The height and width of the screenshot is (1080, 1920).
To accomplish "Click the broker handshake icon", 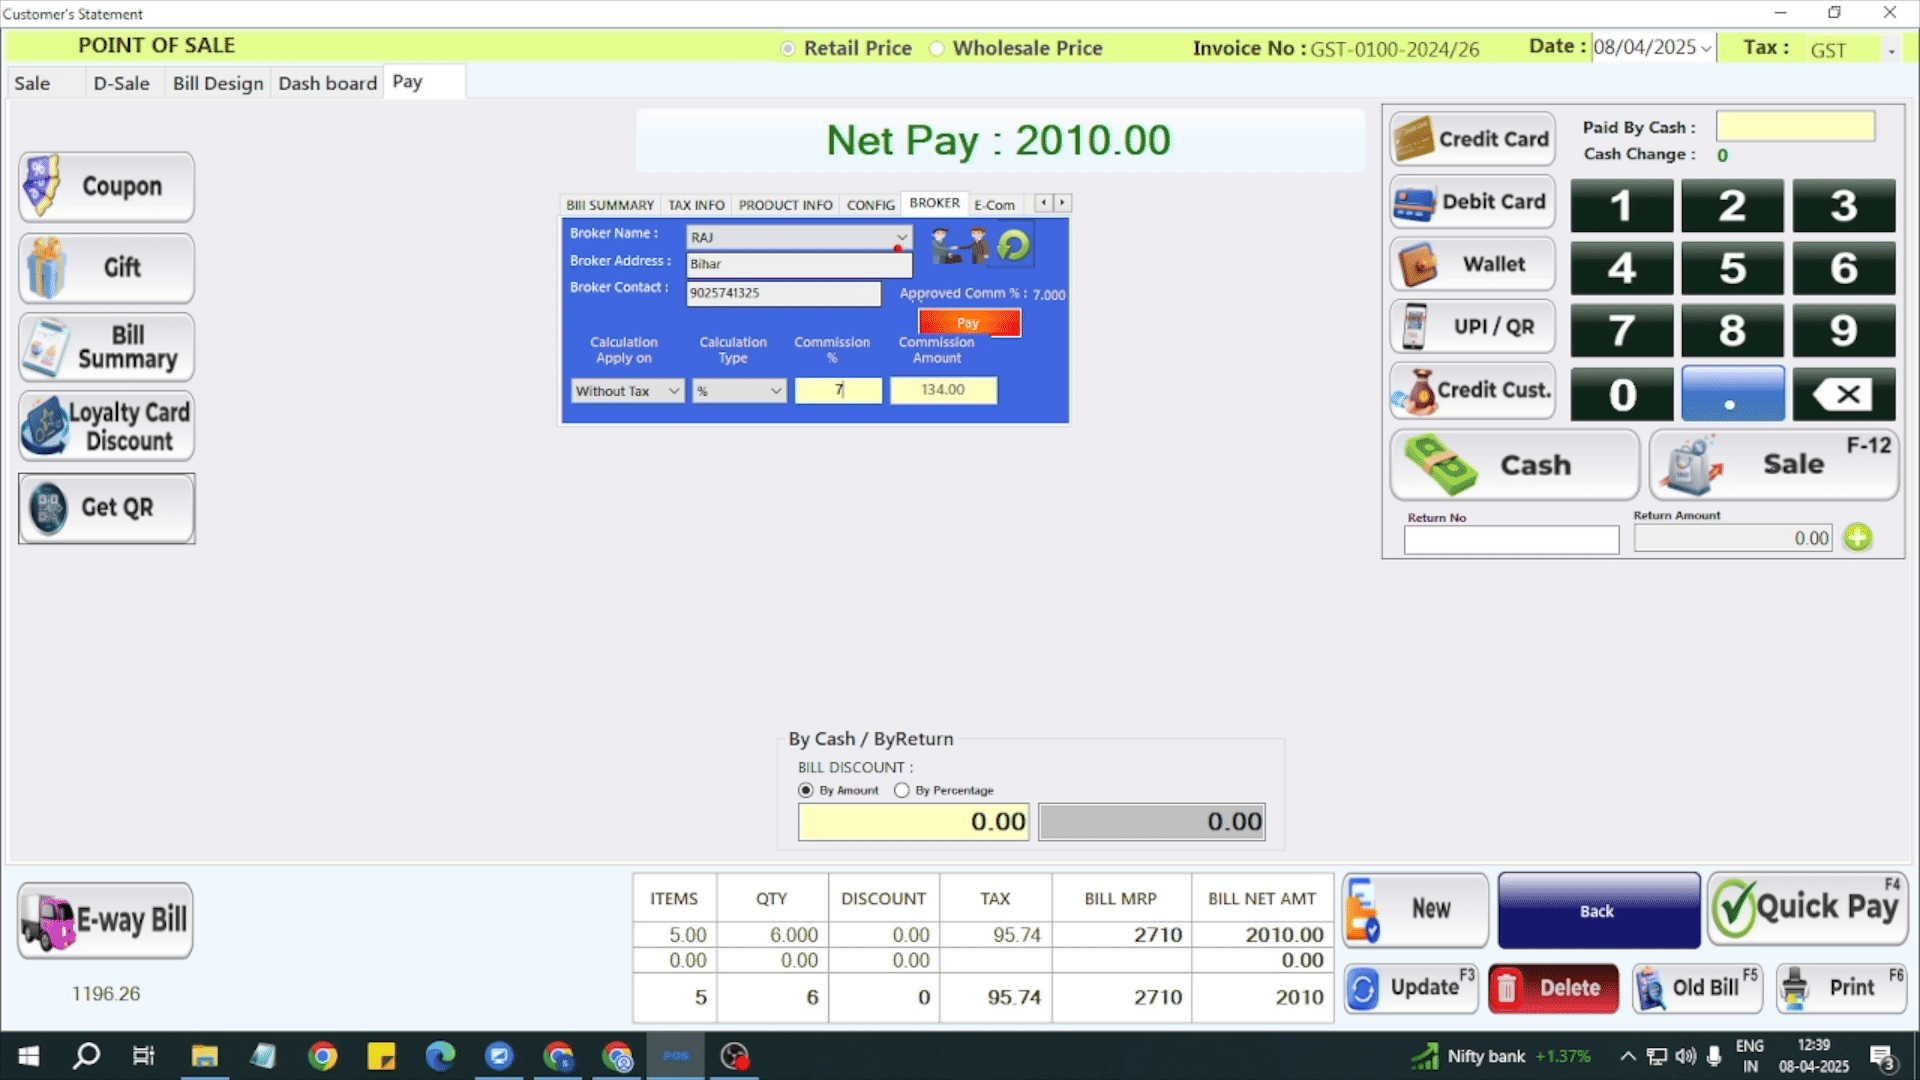I will point(959,245).
